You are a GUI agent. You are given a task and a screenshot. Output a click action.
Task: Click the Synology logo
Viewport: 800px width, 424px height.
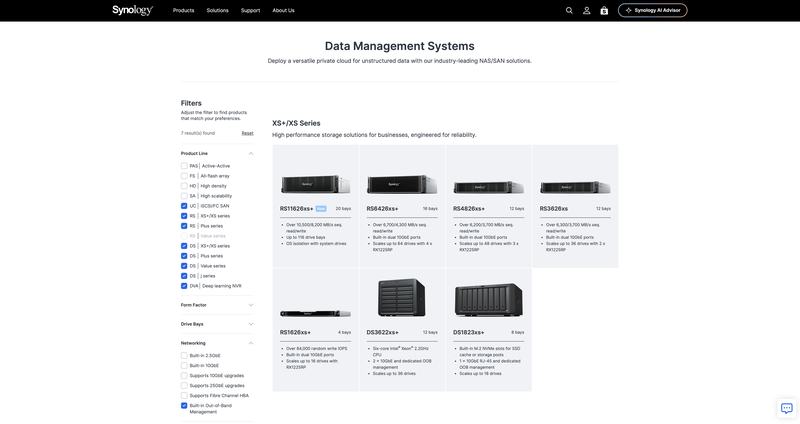(133, 10)
